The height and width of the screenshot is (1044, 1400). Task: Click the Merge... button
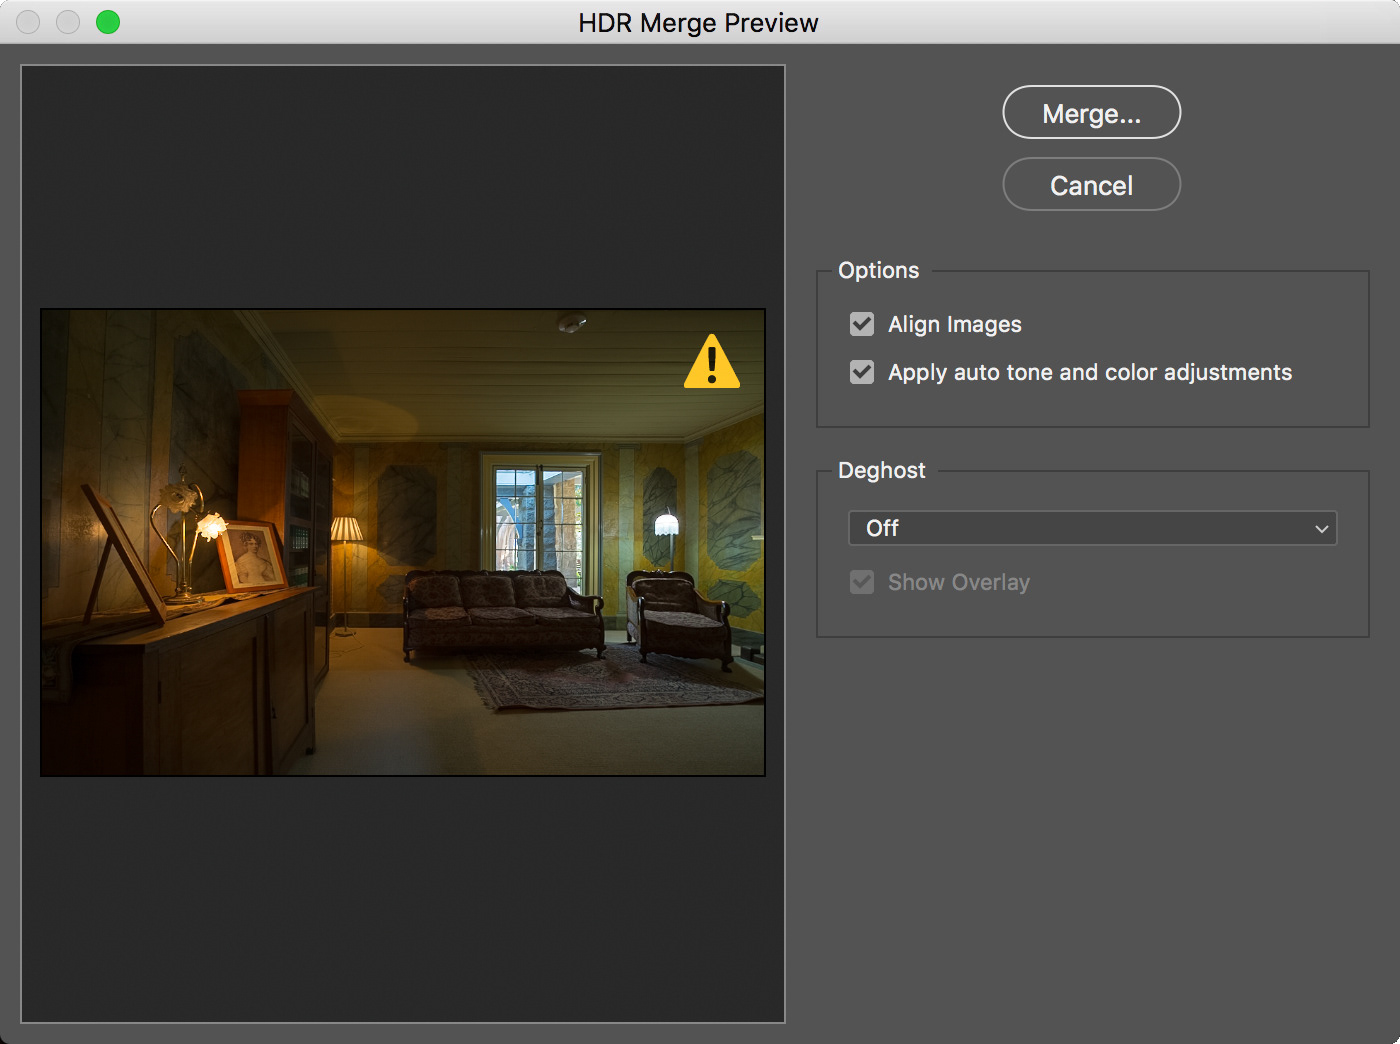1091,113
